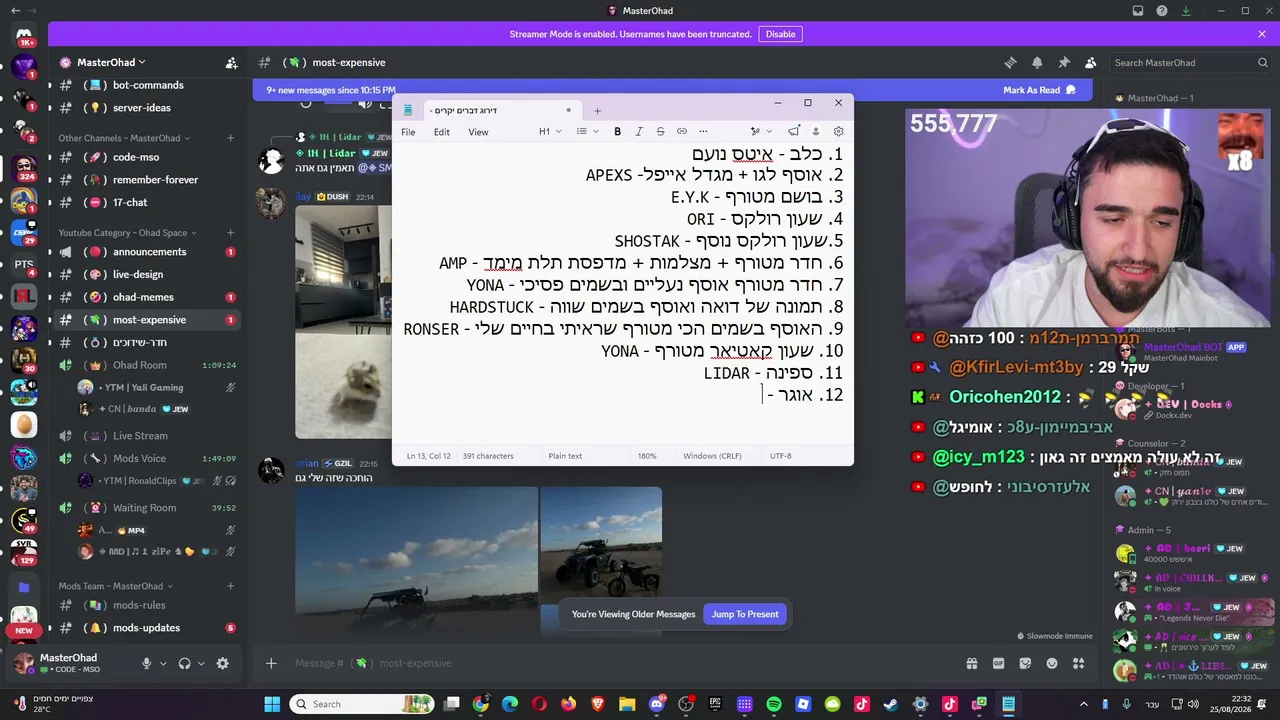
Task: Deafen with the headphones icon
Action: pyautogui.click(x=185, y=663)
